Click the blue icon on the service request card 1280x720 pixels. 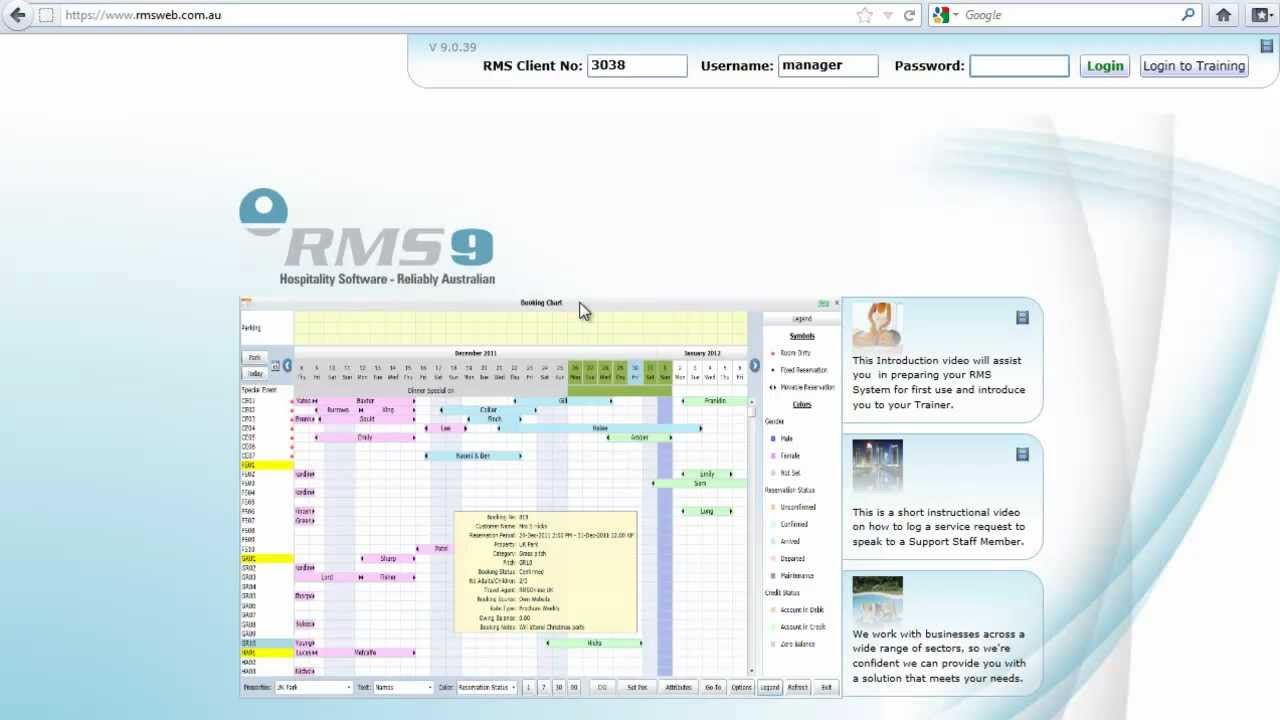(1022, 454)
